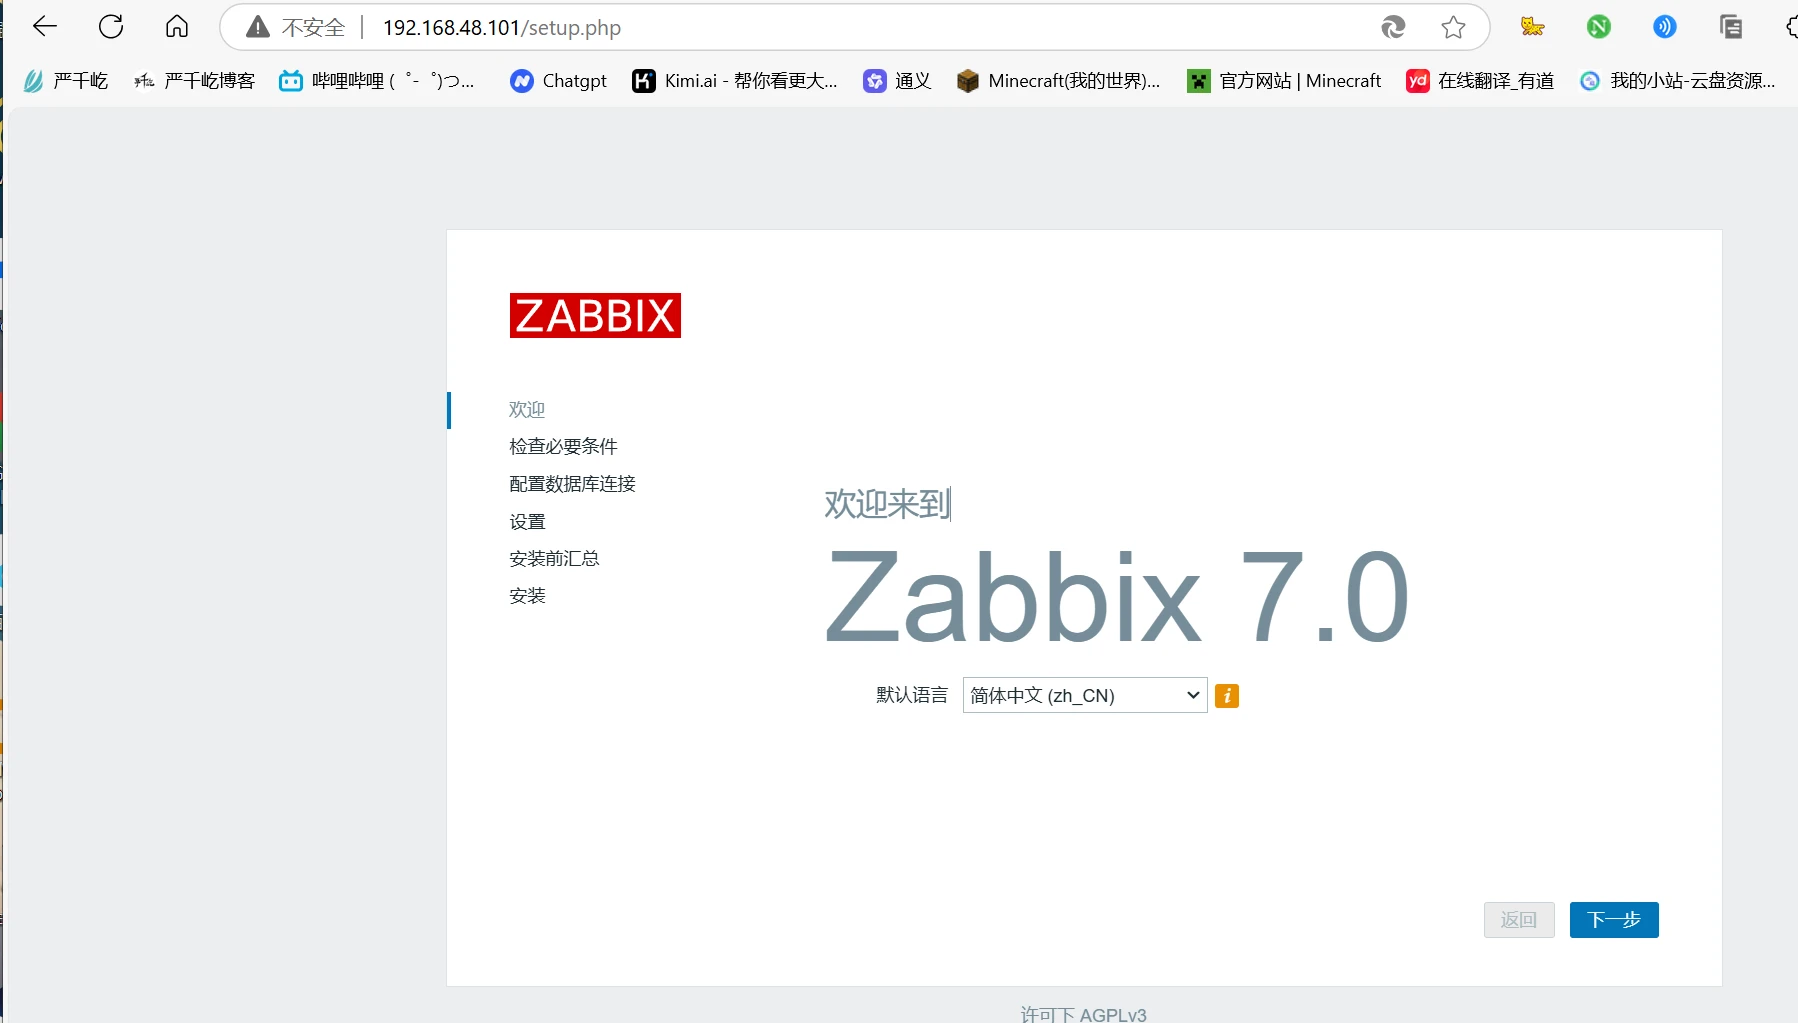Viewport: 1798px width, 1023px height.
Task: Open the blue sound extension icon
Action: pyautogui.click(x=1664, y=27)
